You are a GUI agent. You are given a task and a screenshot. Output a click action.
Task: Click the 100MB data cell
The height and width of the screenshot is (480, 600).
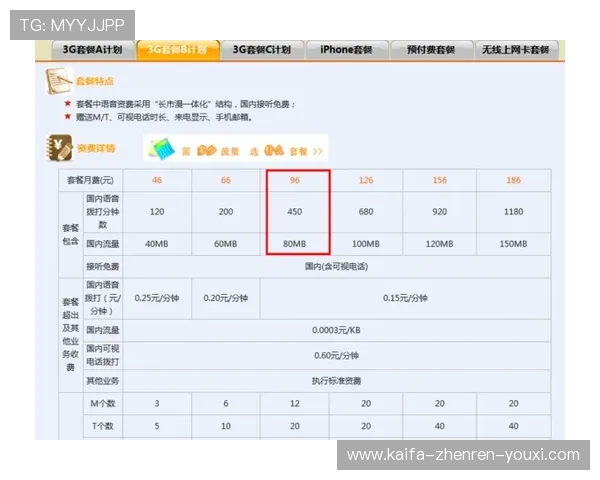(x=366, y=244)
